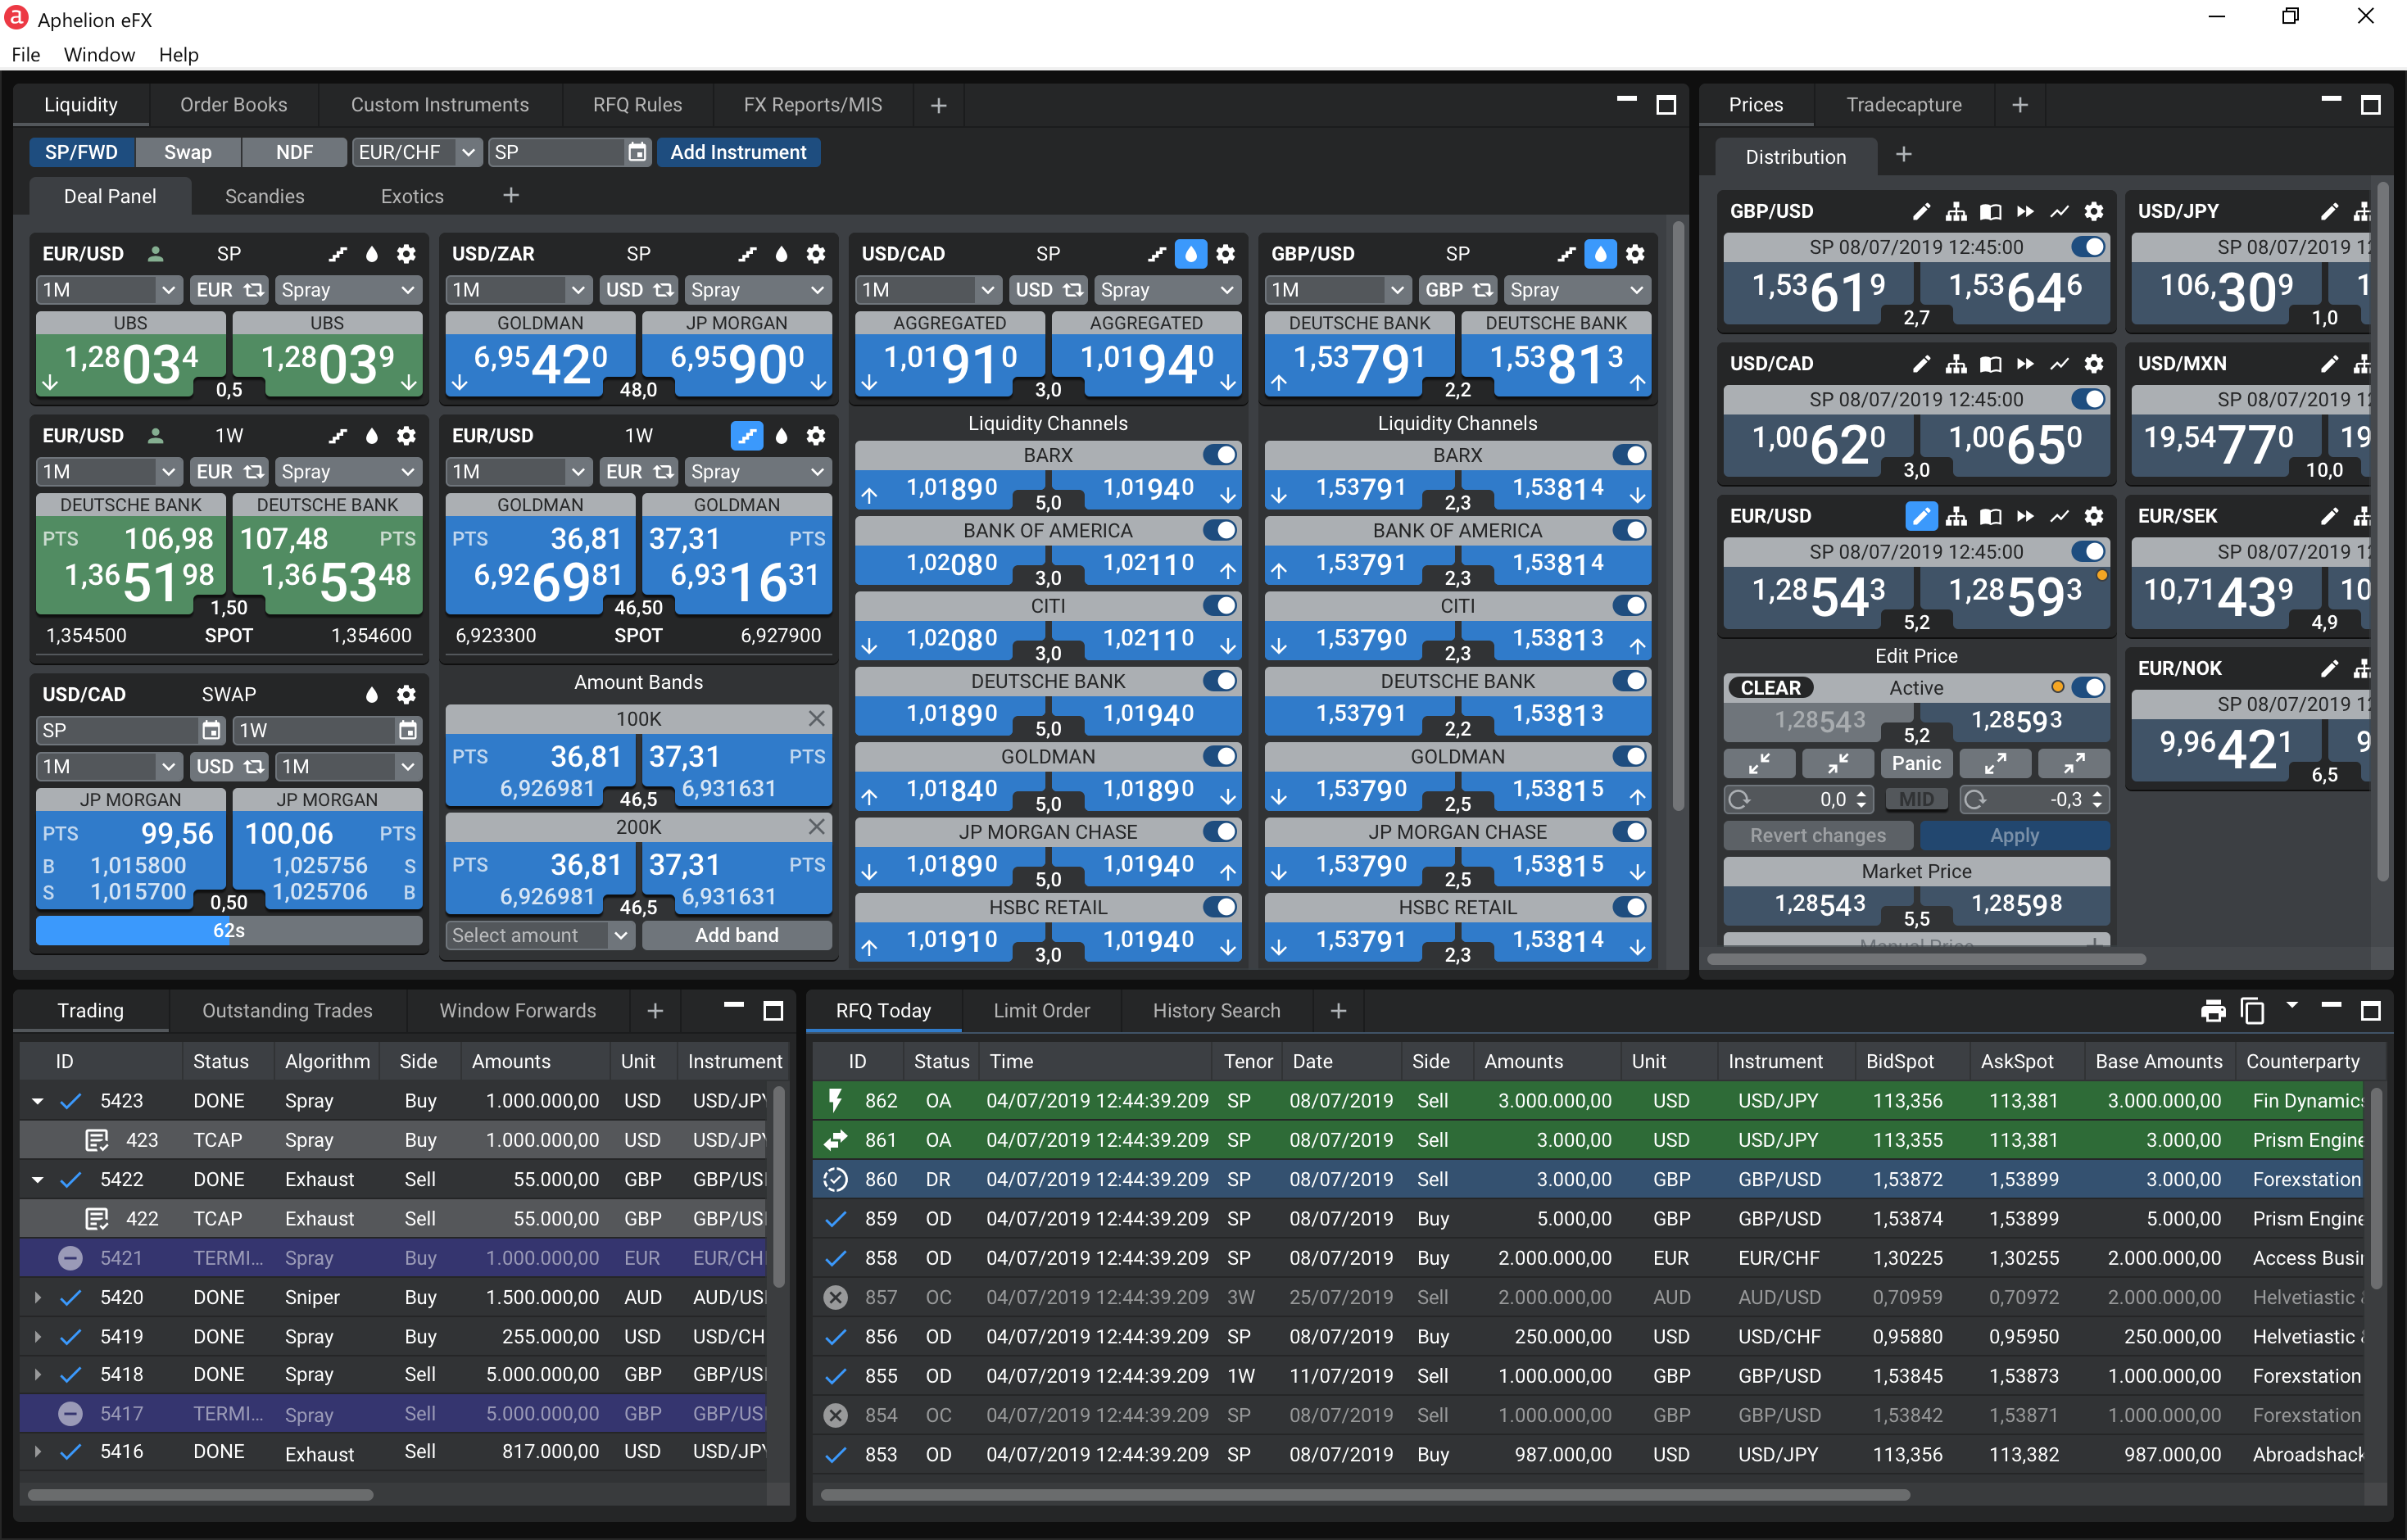
Task: Toggle BARX channel under USD/CAD liquidity
Action: (1220, 455)
